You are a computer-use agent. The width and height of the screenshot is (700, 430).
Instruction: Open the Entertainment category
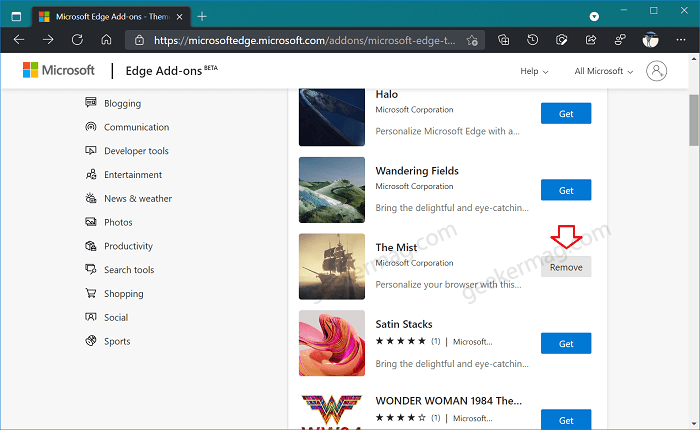click(133, 175)
